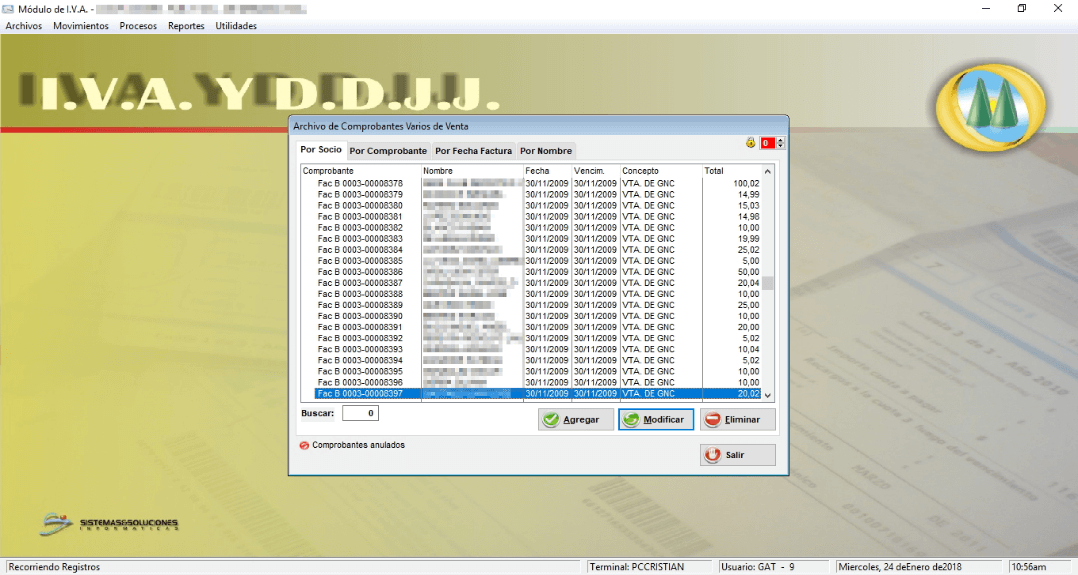Click the Buscar input field

360,413
